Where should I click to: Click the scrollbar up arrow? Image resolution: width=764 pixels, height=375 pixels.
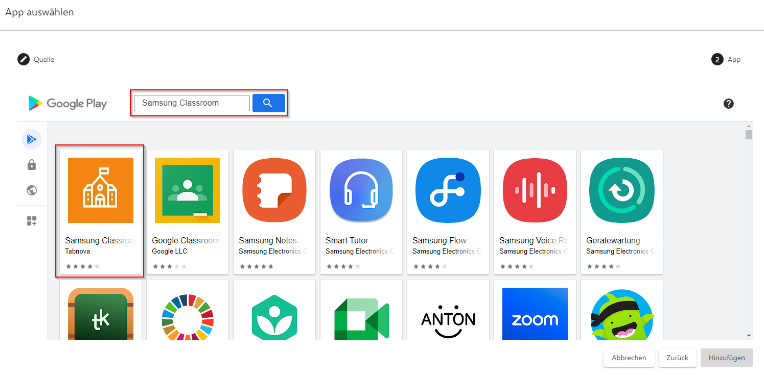[748, 126]
